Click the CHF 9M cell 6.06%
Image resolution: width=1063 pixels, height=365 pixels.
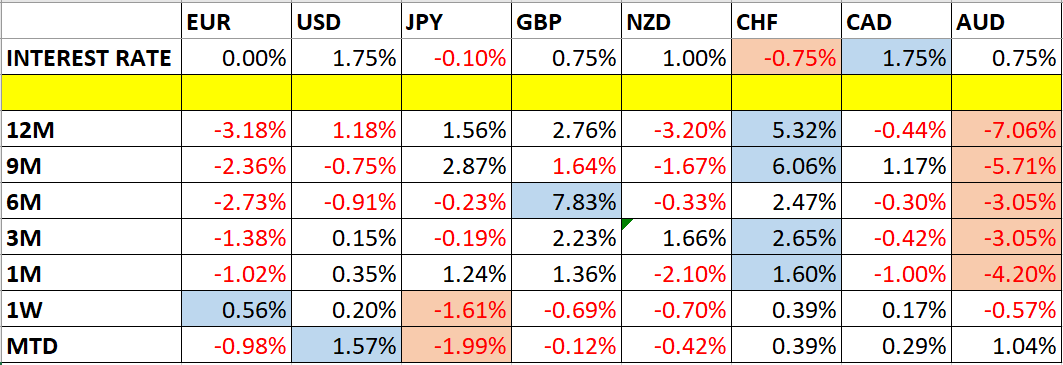pyautogui.click(x=786, y=165)
